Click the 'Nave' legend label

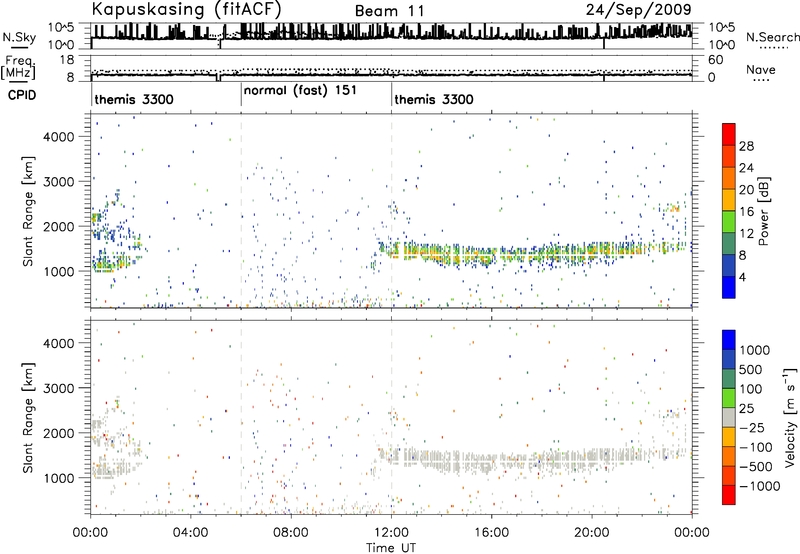coord(761,69)
